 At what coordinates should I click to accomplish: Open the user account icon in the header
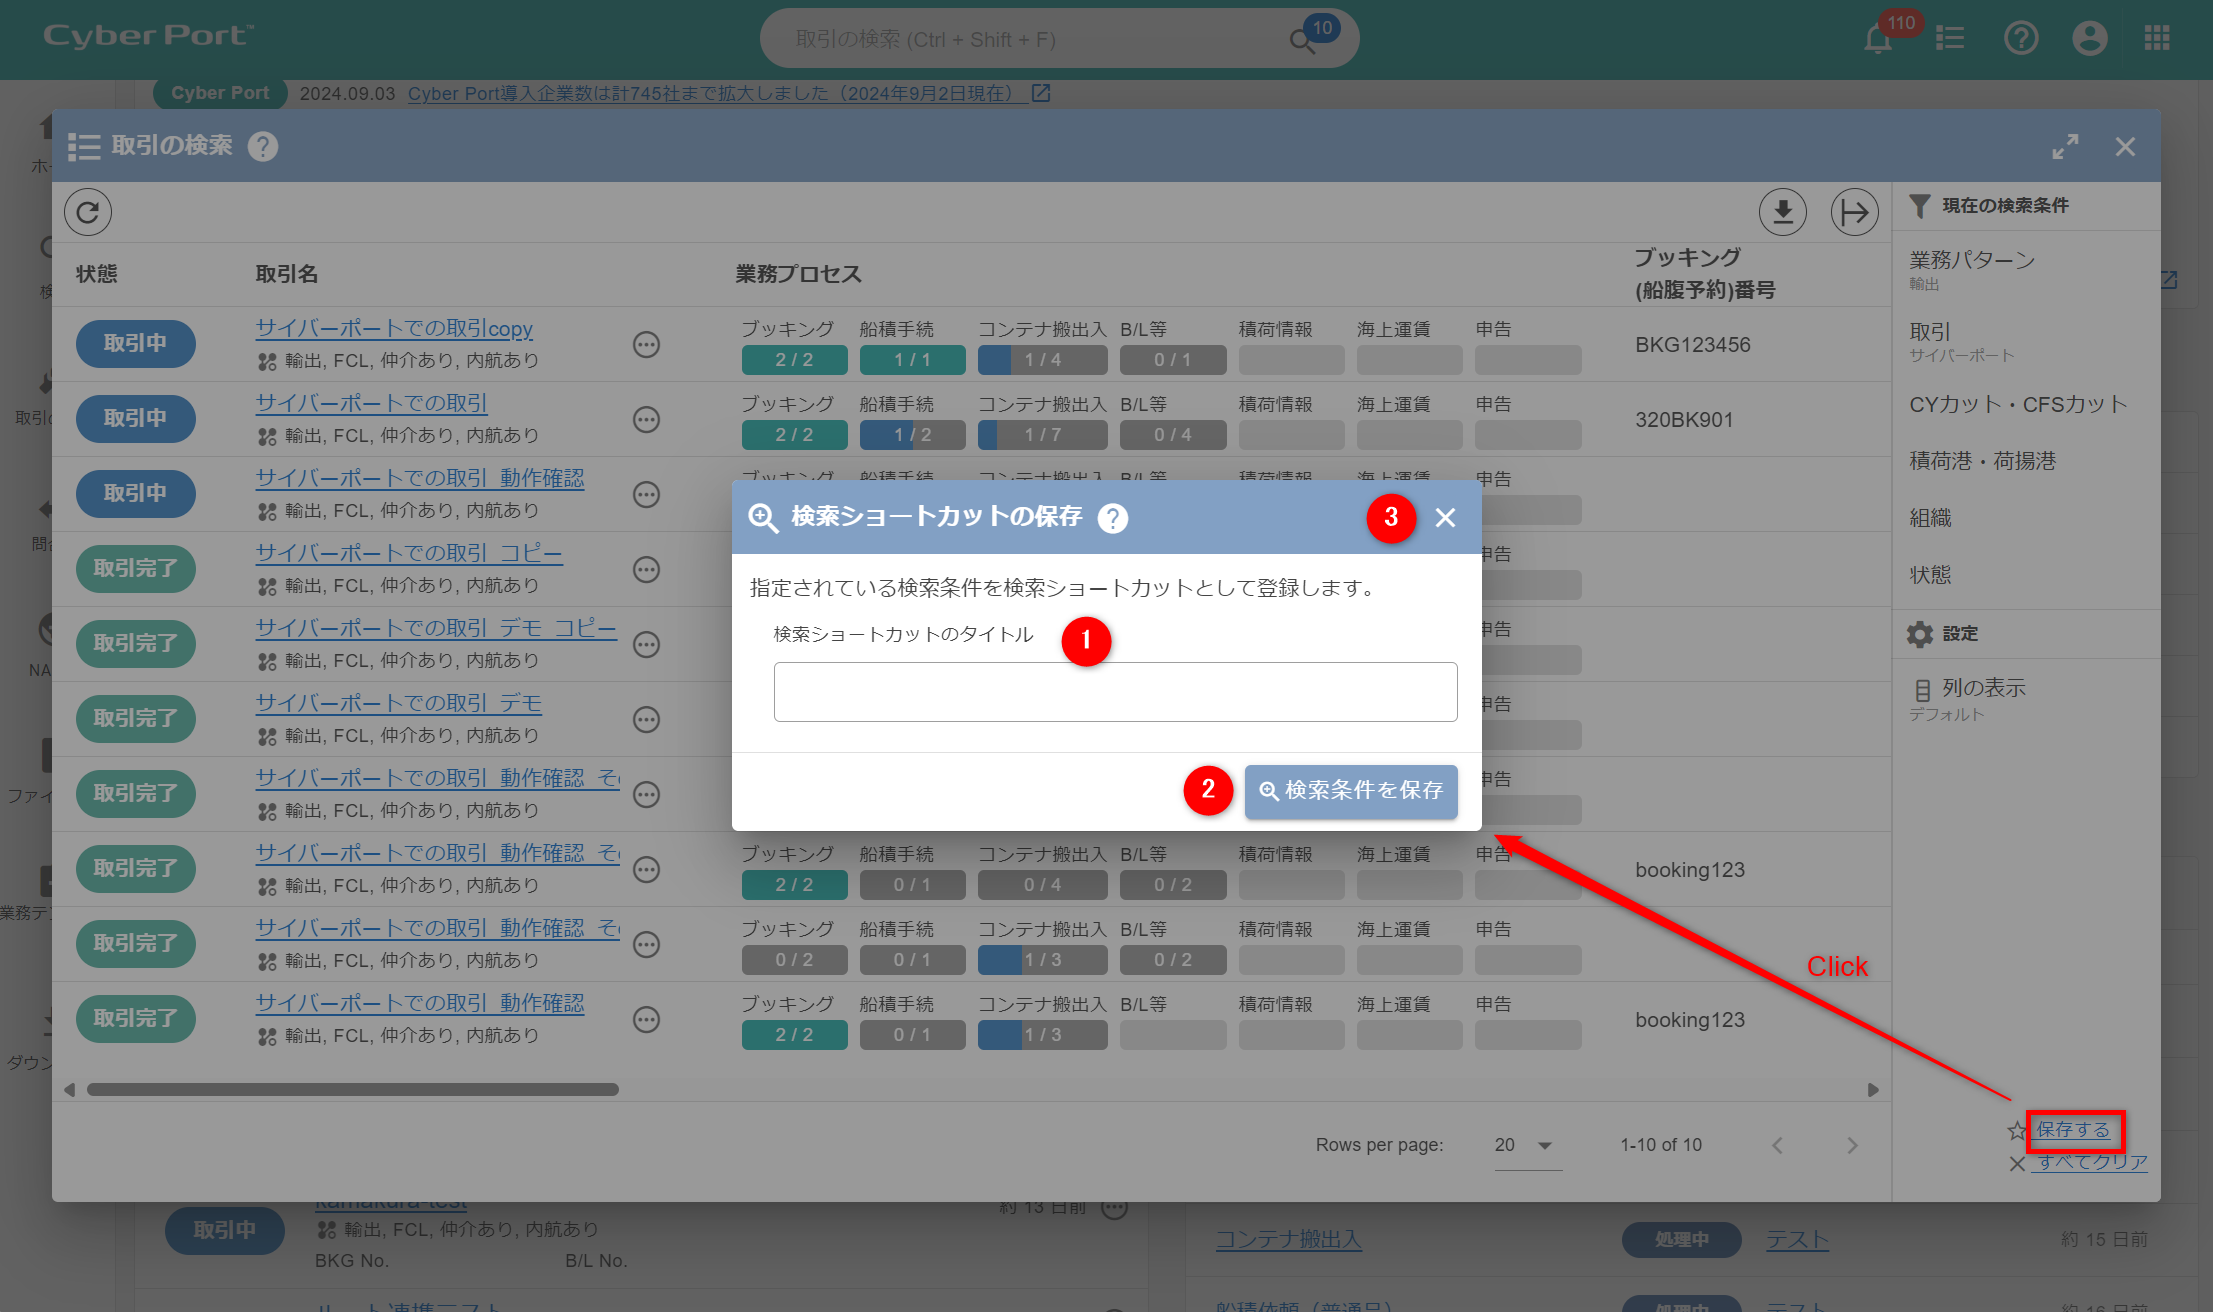click(2089, 39)
